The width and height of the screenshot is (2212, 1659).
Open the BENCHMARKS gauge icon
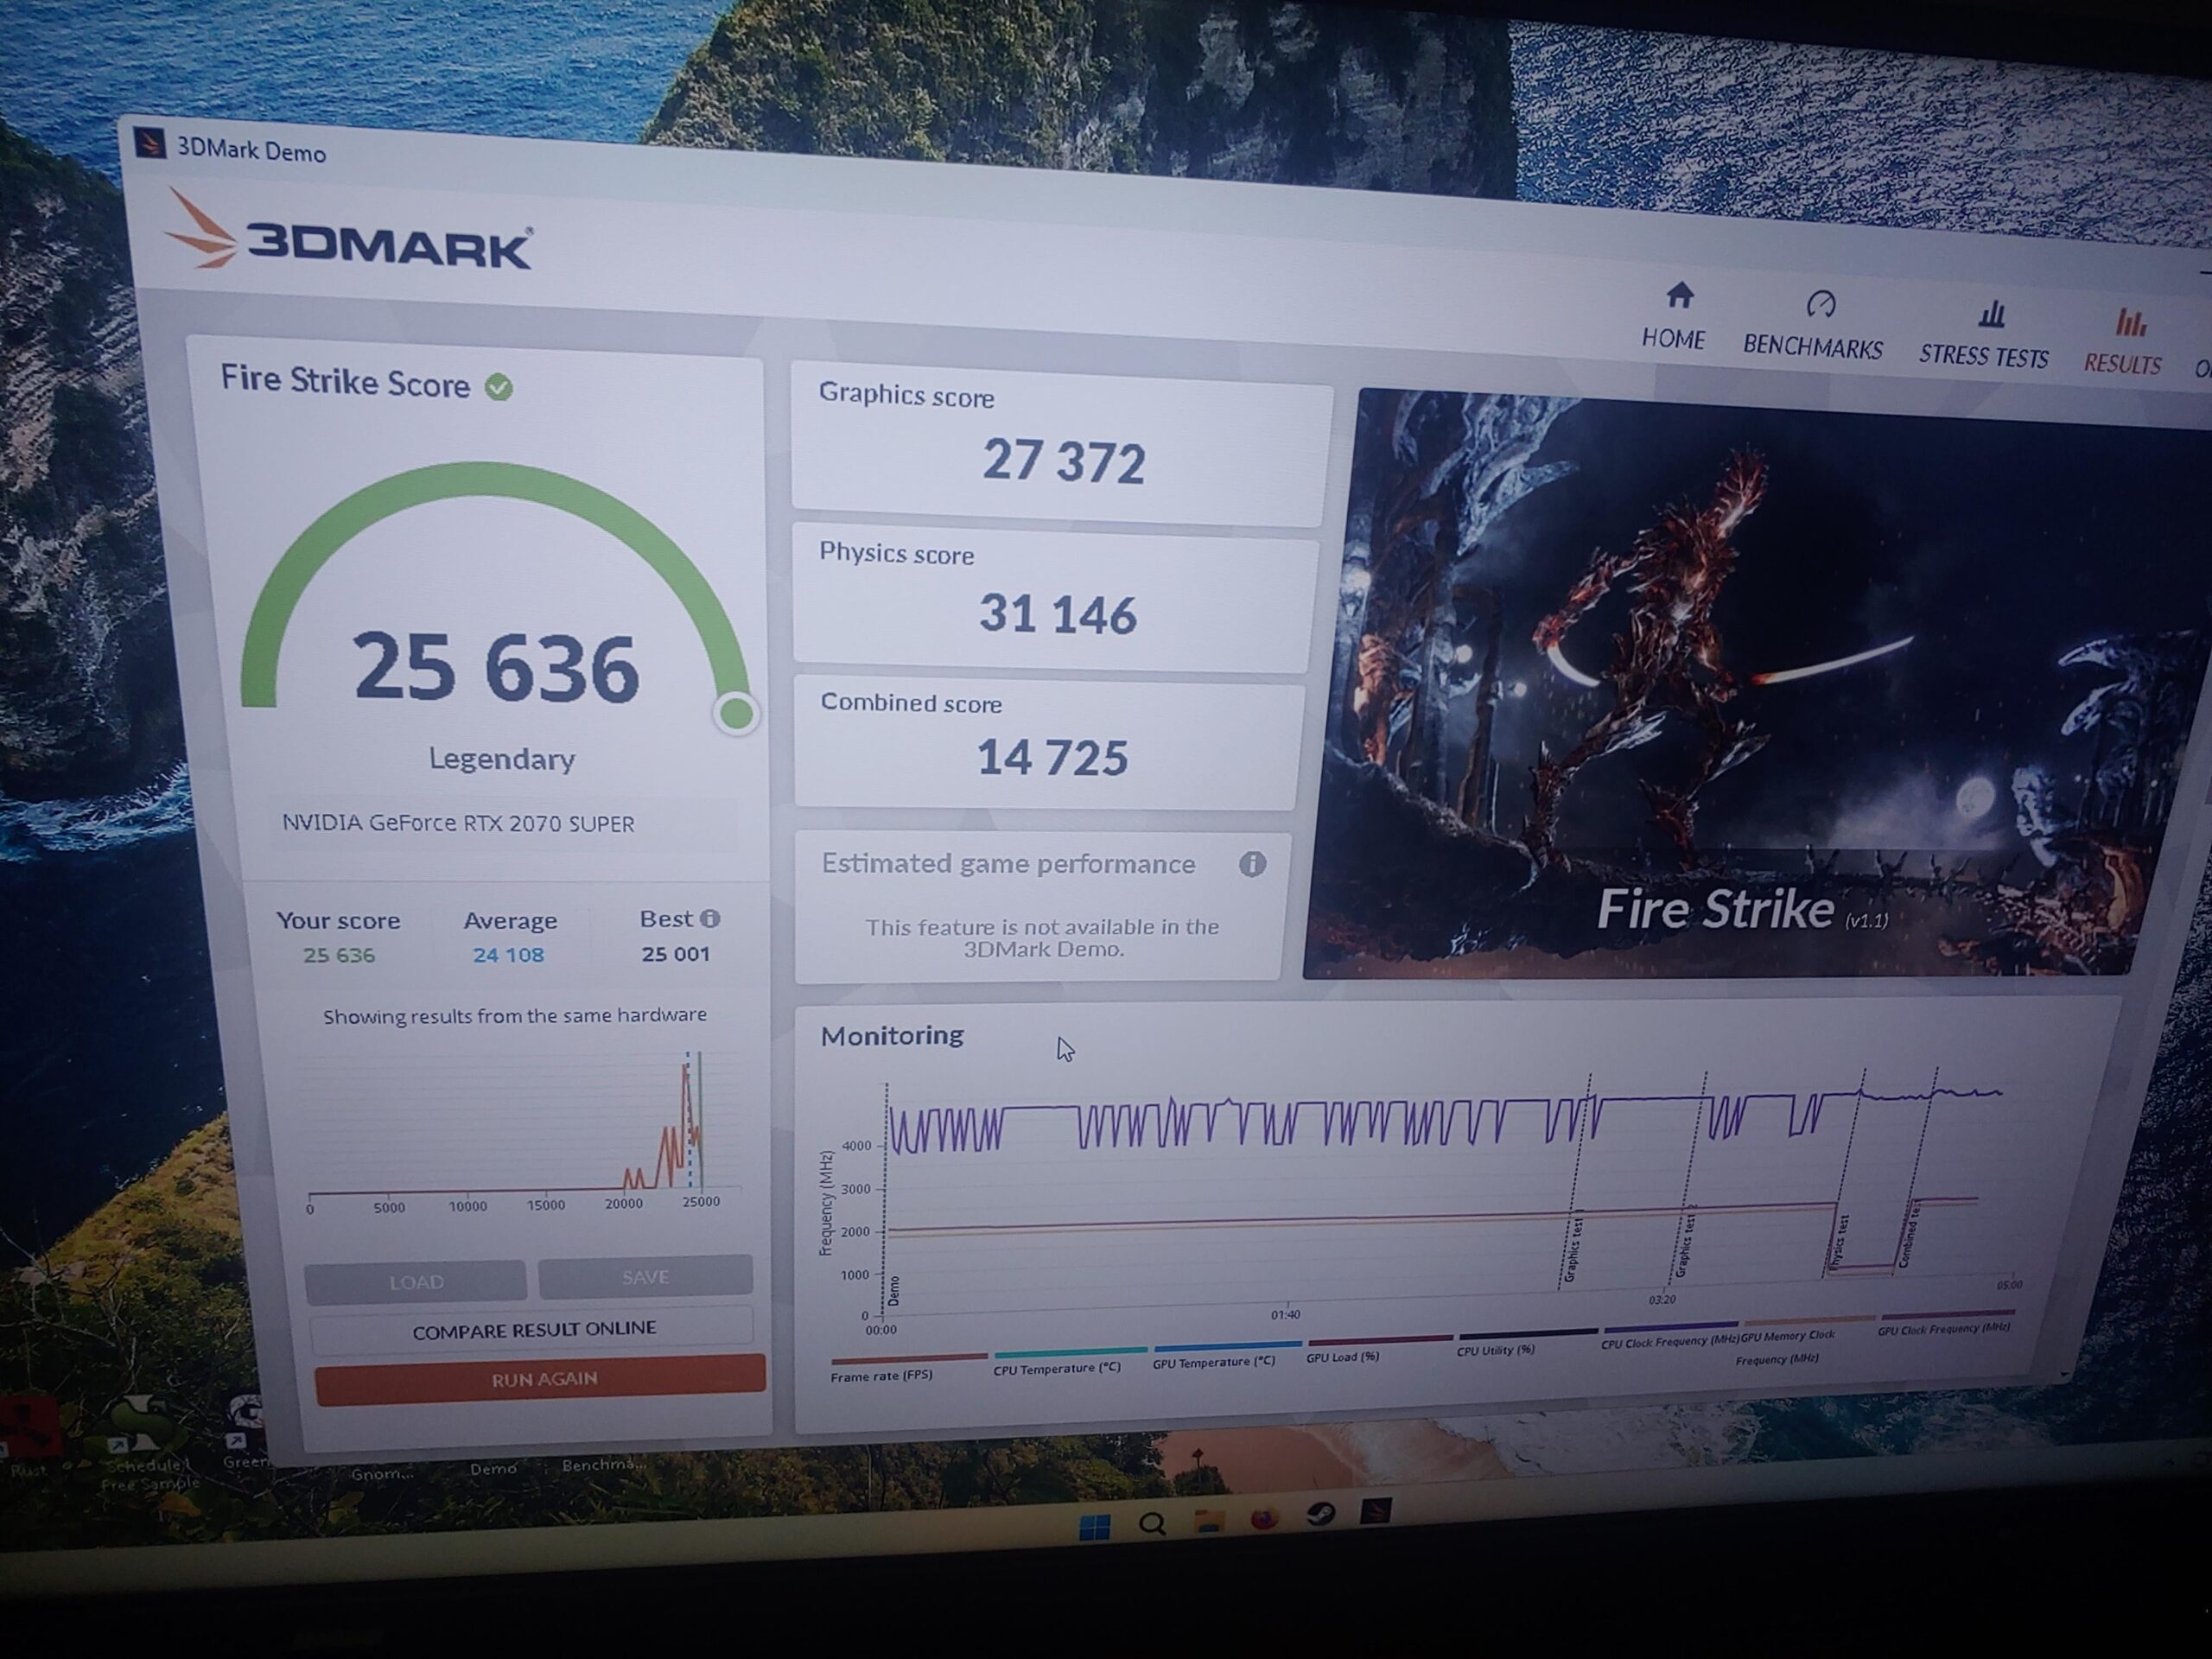(1821, 304)
